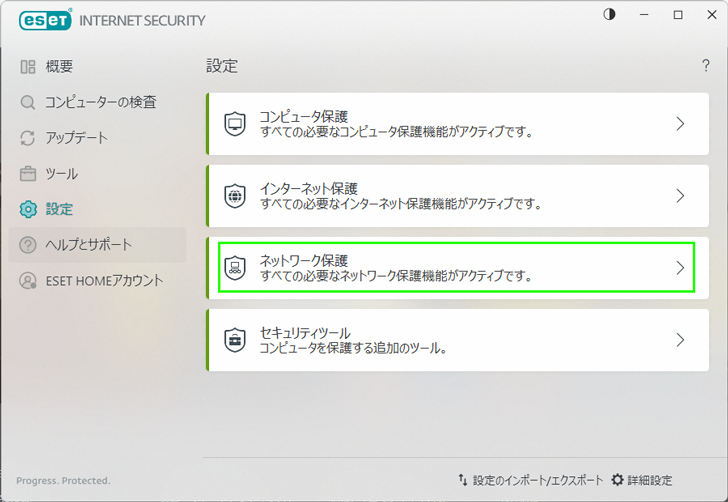Click the セキュリティツール toolbox shield icon

click(x=235, y=340)
